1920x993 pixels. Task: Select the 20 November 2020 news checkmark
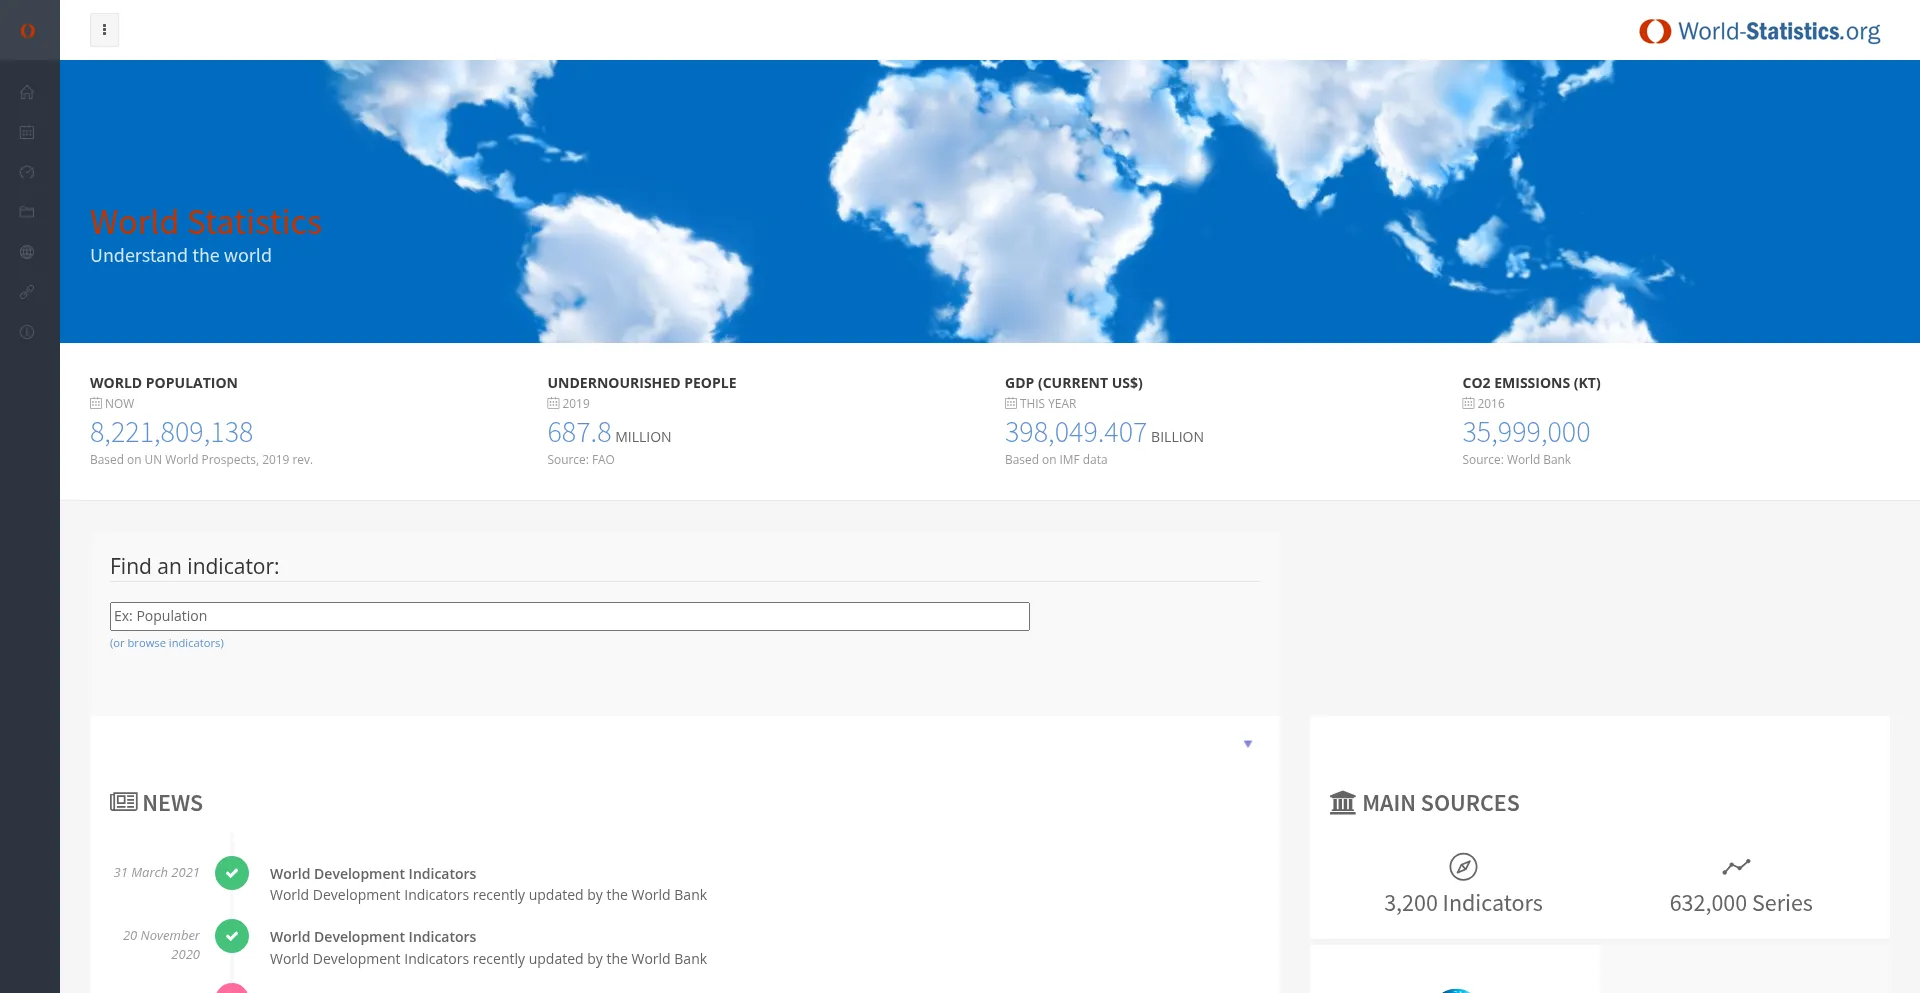point(232,936)
